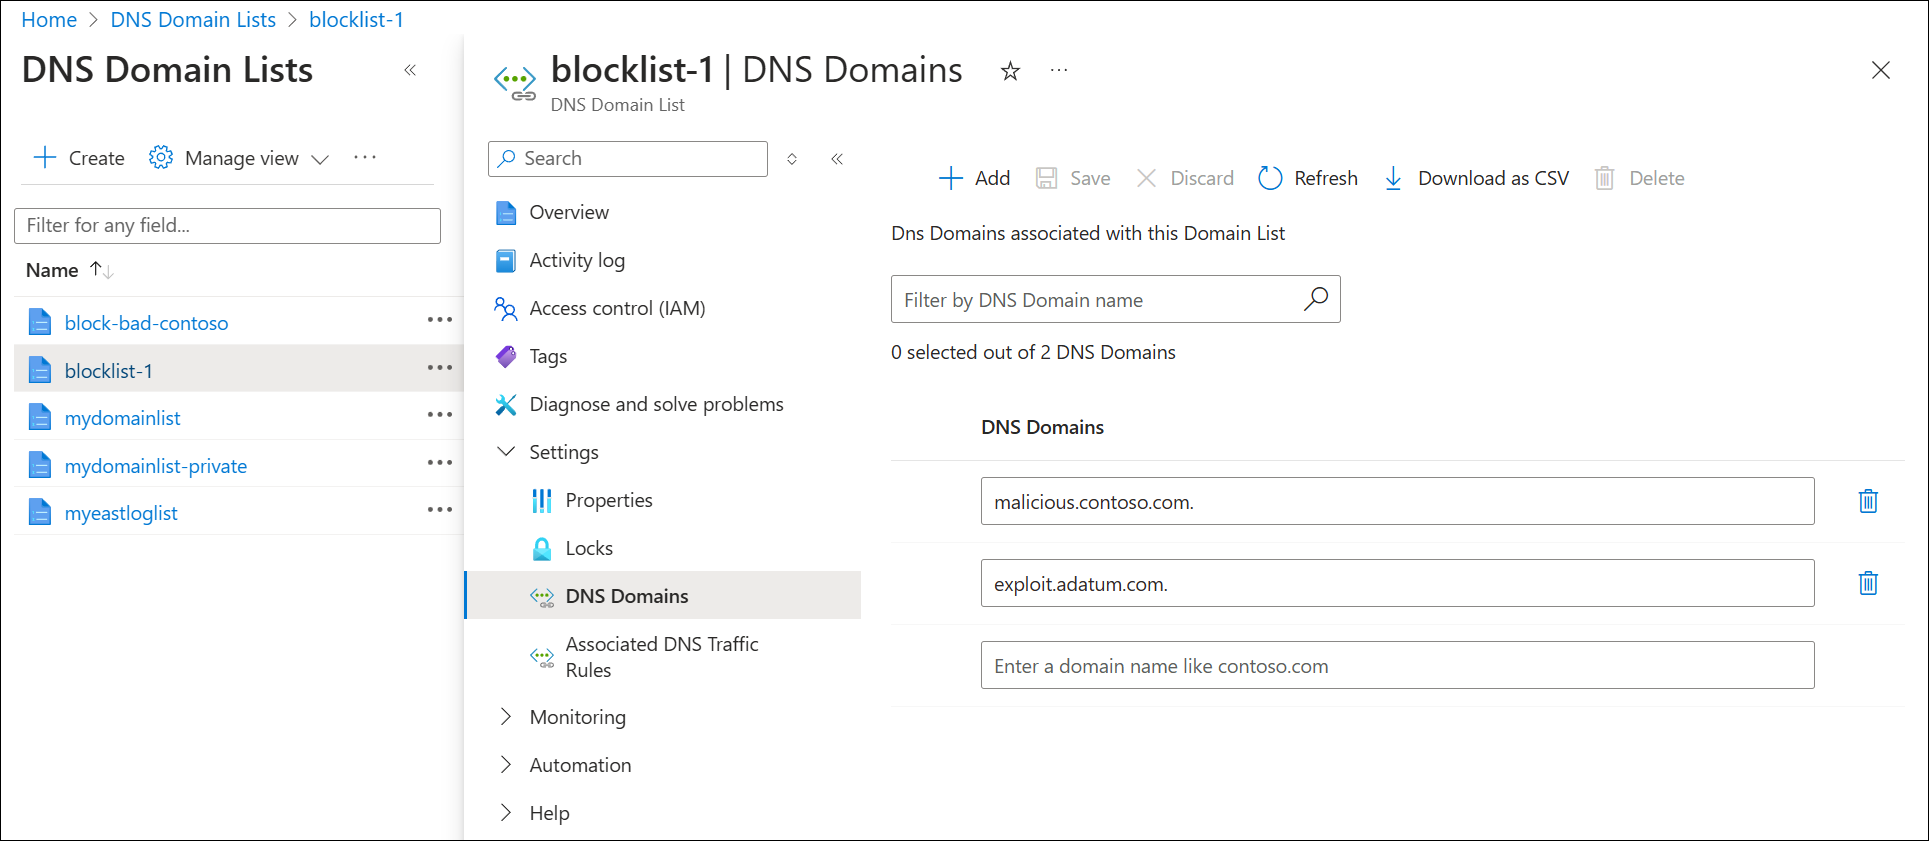Expand the Automation section

507,765
